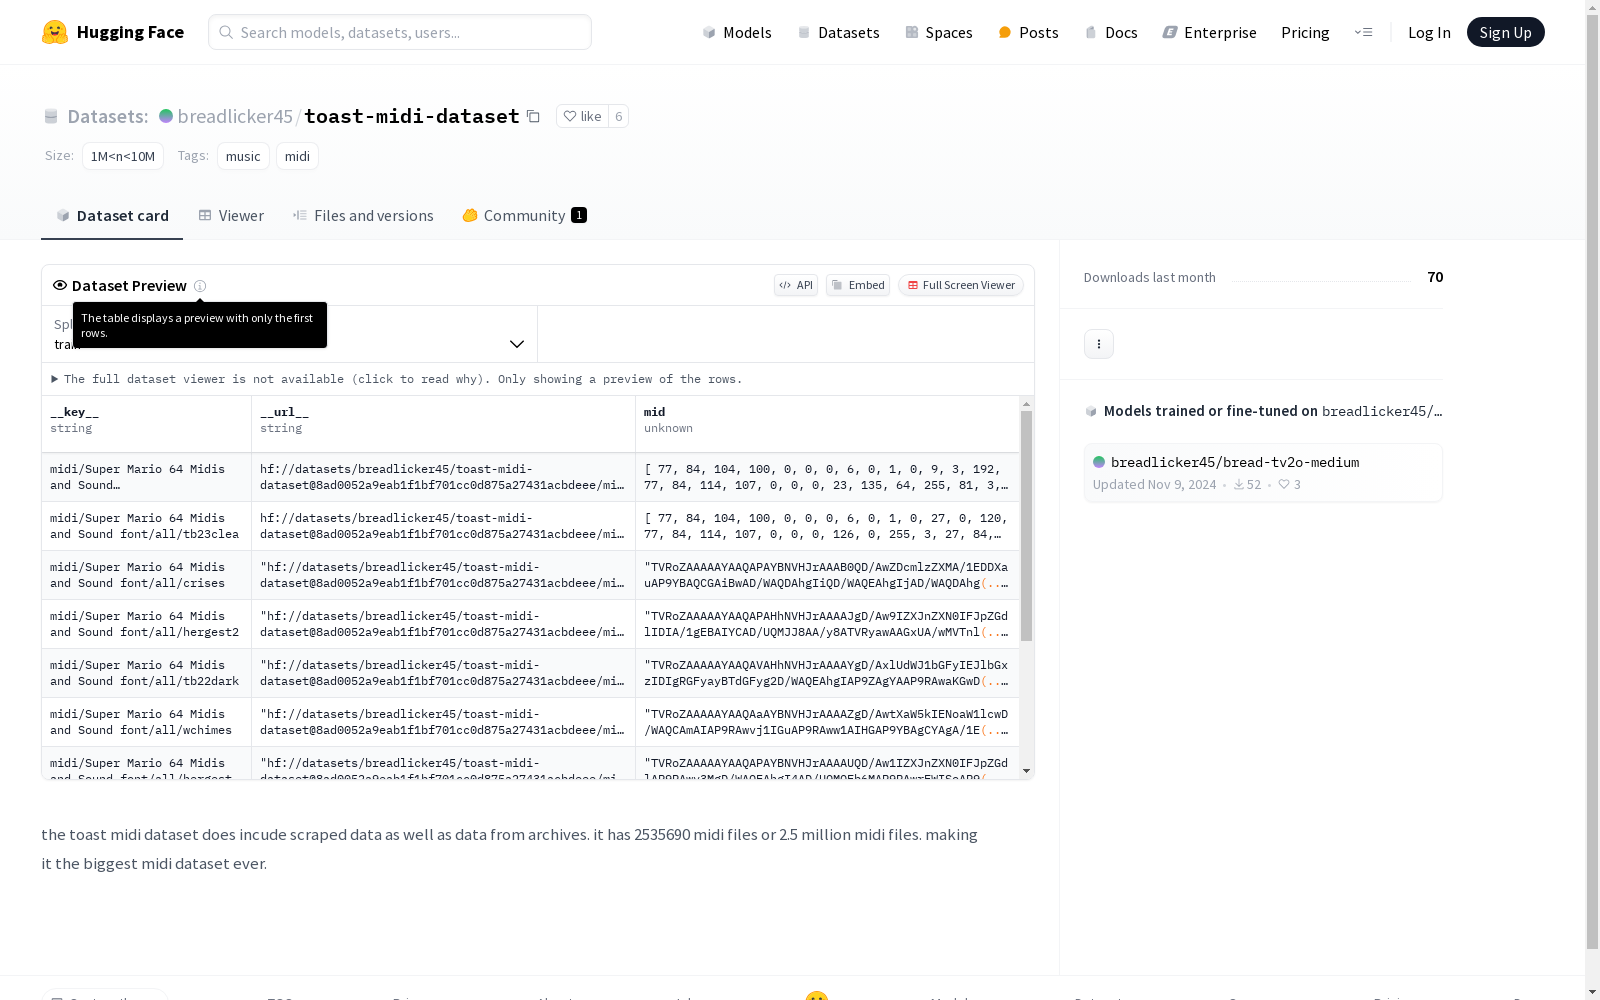This screenshot has width=1600, height=1000.
Task: Open the Split dropdown chevron
Action: [517, 344]
